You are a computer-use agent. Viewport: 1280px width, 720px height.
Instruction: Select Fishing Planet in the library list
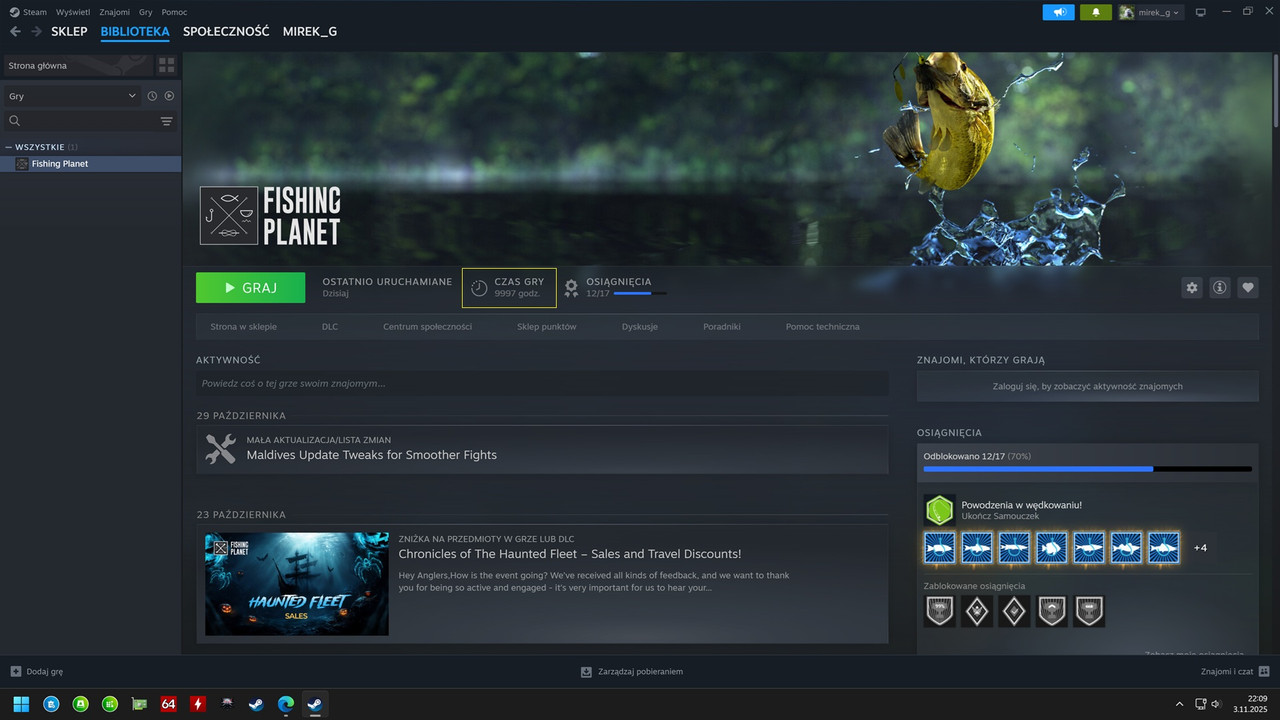click(91, 164)
